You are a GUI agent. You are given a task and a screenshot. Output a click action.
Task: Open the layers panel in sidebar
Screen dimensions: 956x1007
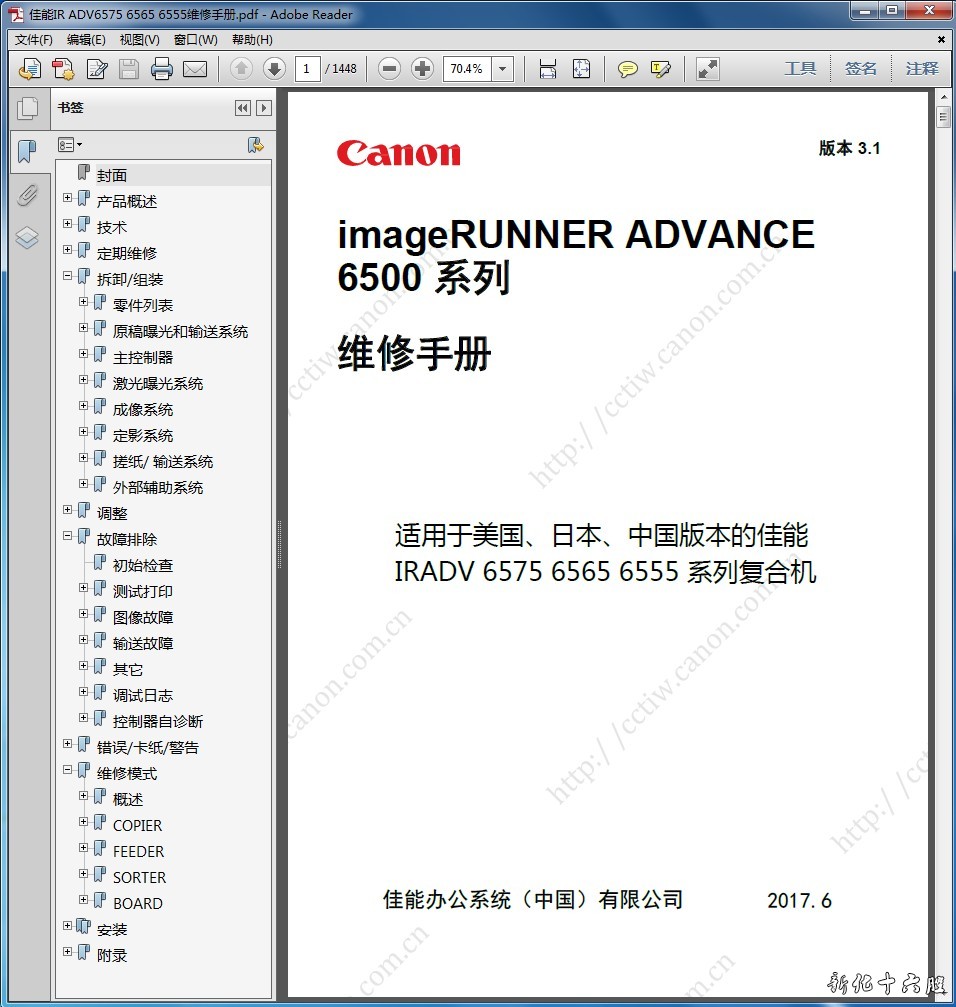(27, 238)
